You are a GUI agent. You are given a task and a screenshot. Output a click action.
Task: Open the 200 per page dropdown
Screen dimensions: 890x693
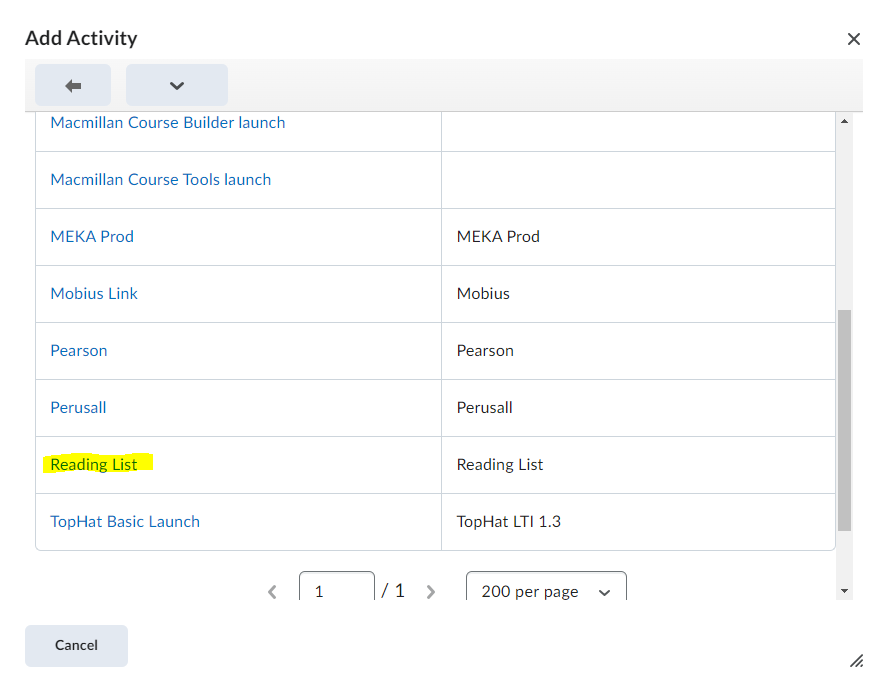[546, 586]
